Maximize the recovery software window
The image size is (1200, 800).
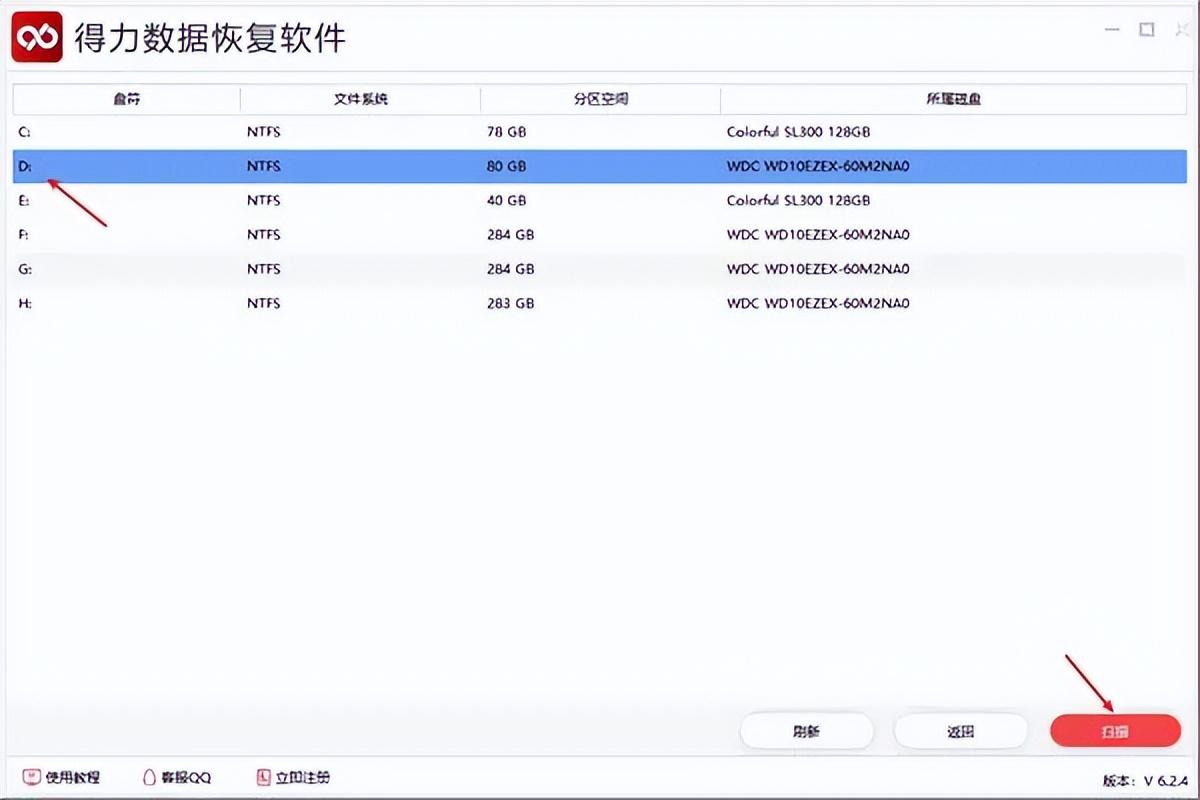(x=1147, y=30)
